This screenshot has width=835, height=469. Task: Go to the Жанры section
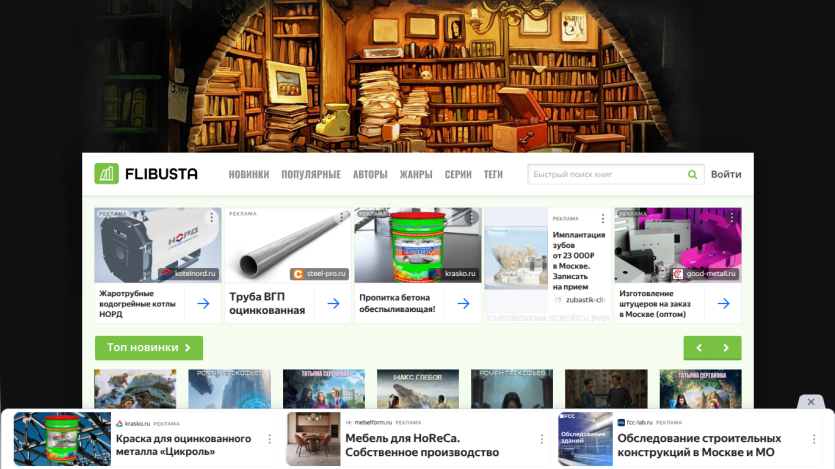416,174
